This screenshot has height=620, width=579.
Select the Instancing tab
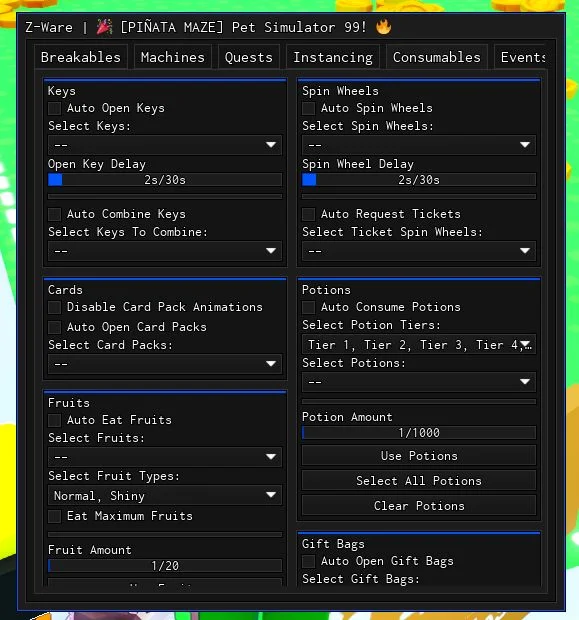[333, 57]
